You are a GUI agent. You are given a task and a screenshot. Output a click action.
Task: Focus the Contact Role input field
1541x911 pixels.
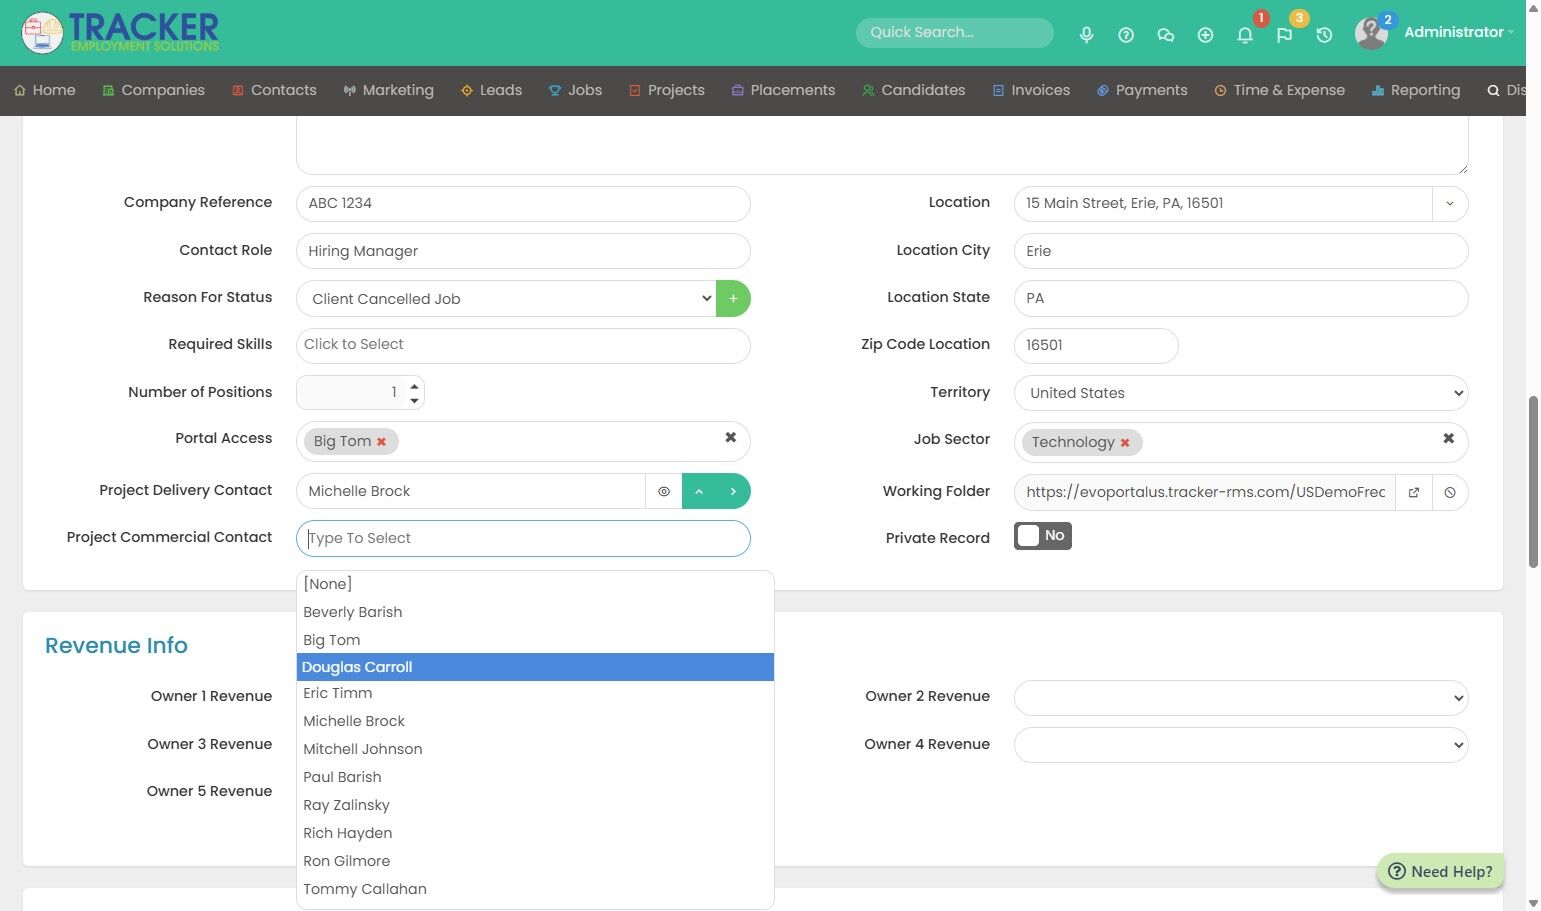[x=523, y=251]
